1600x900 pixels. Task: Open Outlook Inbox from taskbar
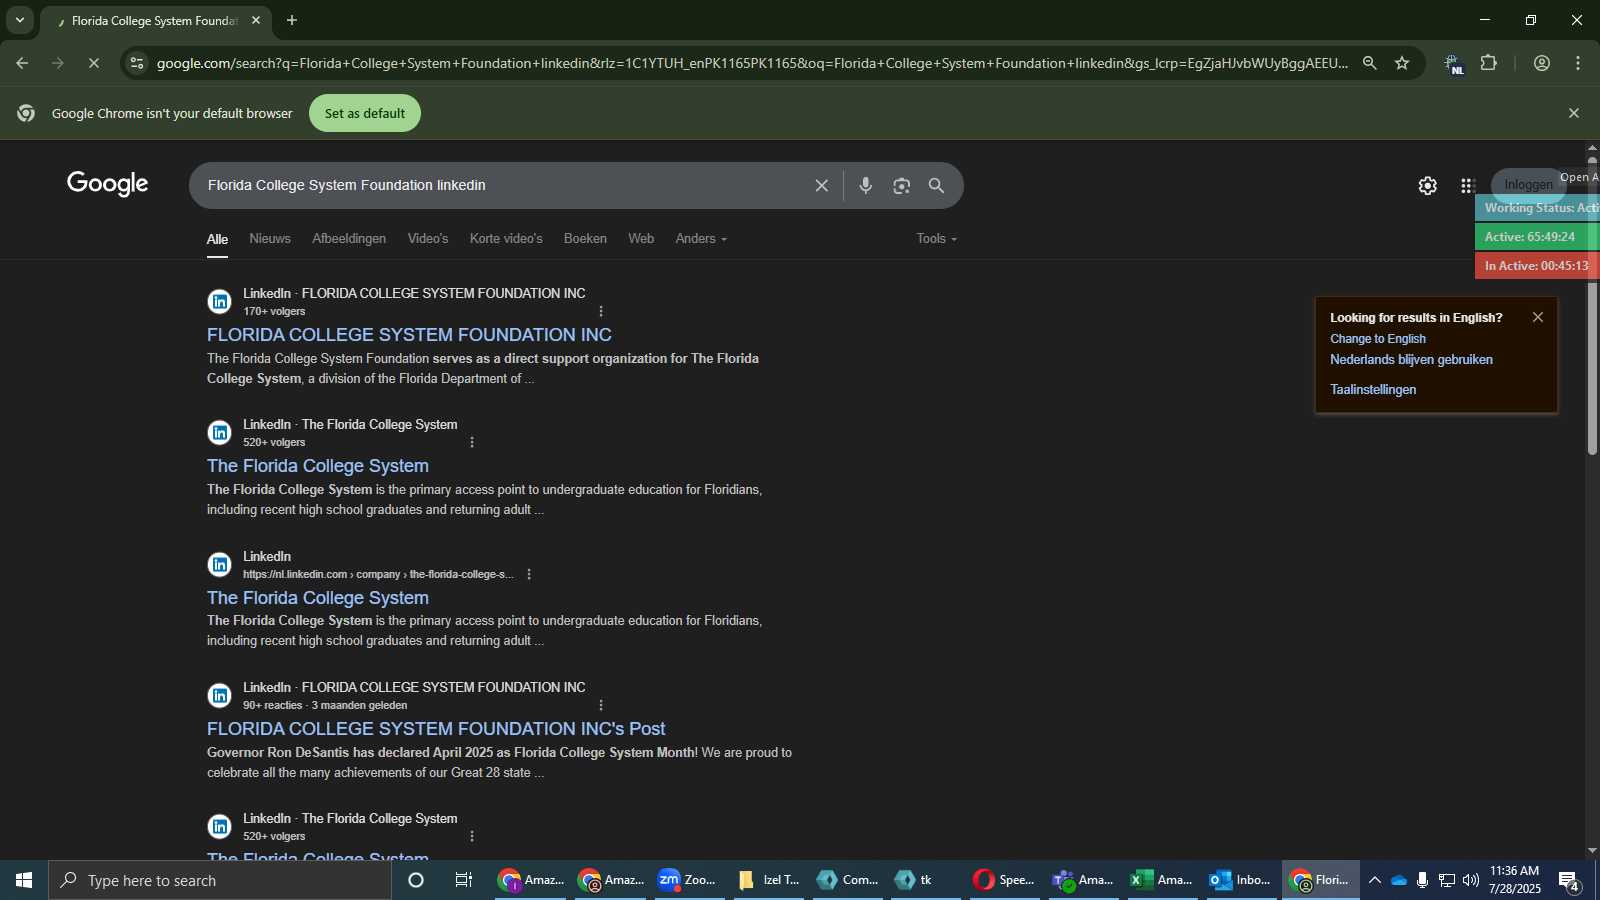(1241, 880)
